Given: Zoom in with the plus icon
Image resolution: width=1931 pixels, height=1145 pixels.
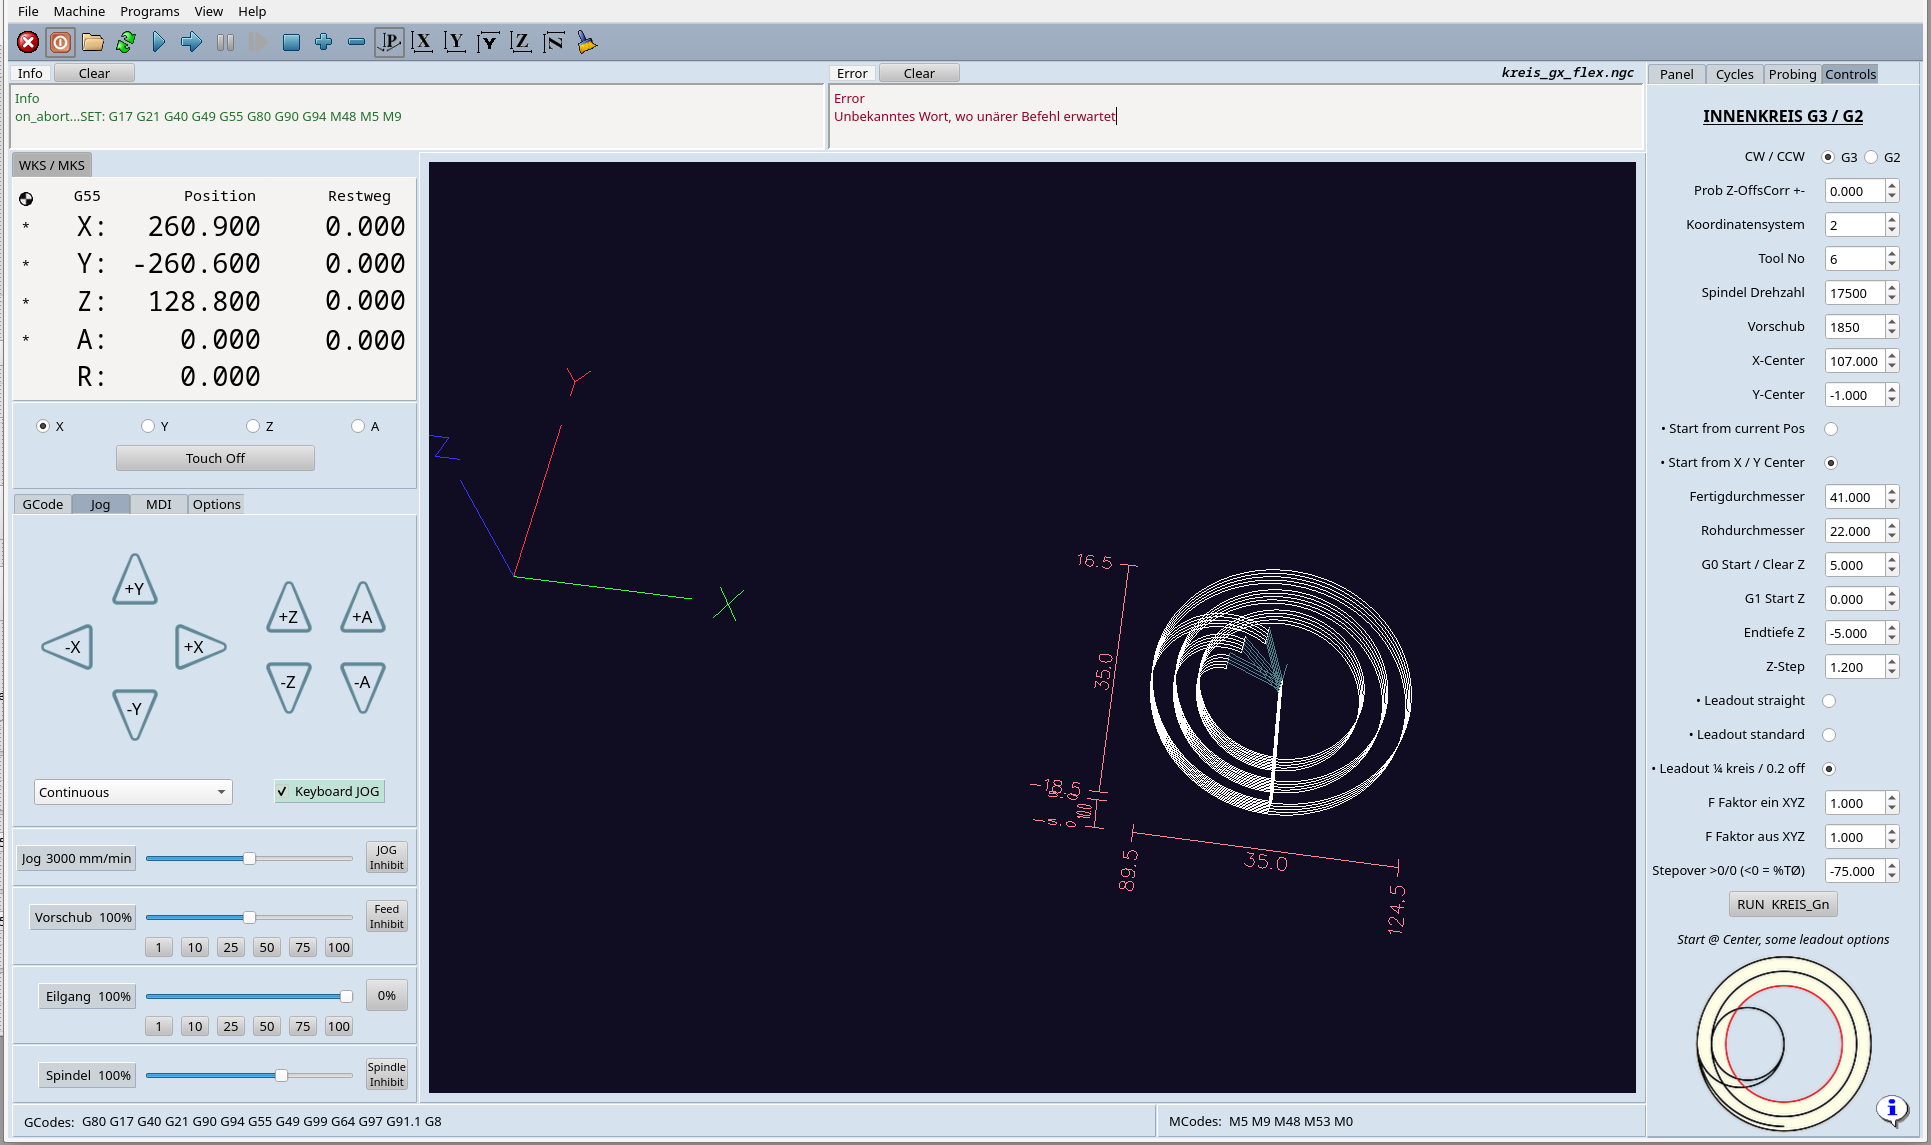Looking at the screenshot, I should pyautogui.click(x=323, y=42).
